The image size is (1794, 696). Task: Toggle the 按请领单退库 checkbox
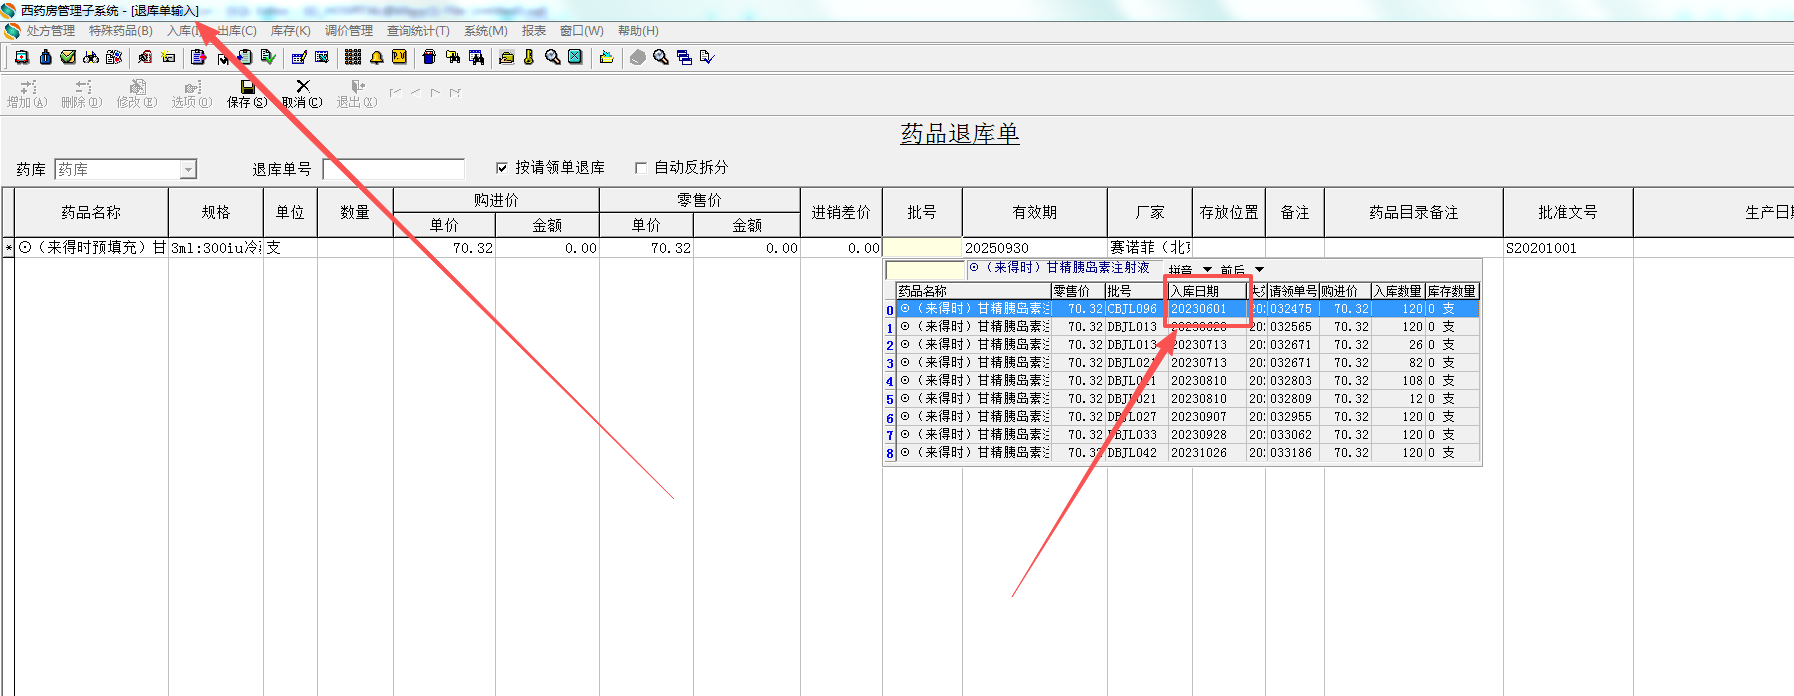coord(502,168)
